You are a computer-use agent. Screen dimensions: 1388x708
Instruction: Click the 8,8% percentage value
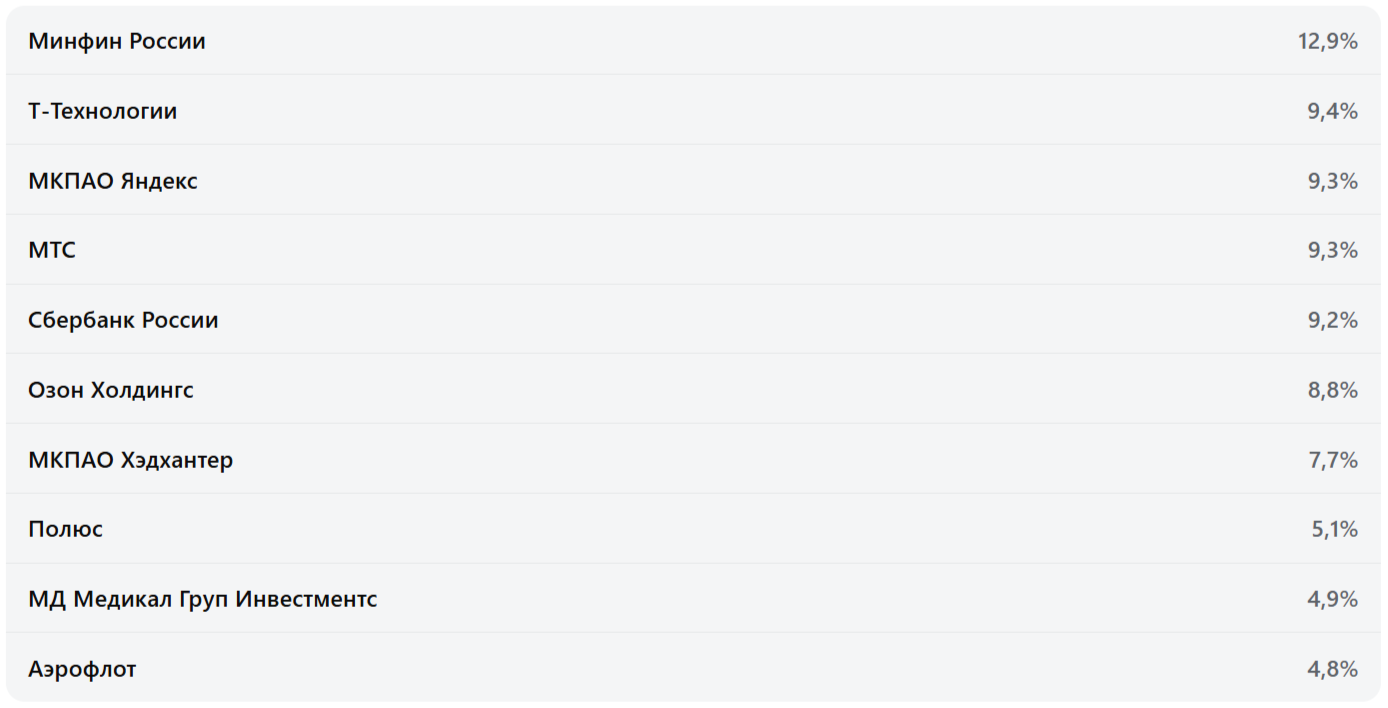[1332, 390]
